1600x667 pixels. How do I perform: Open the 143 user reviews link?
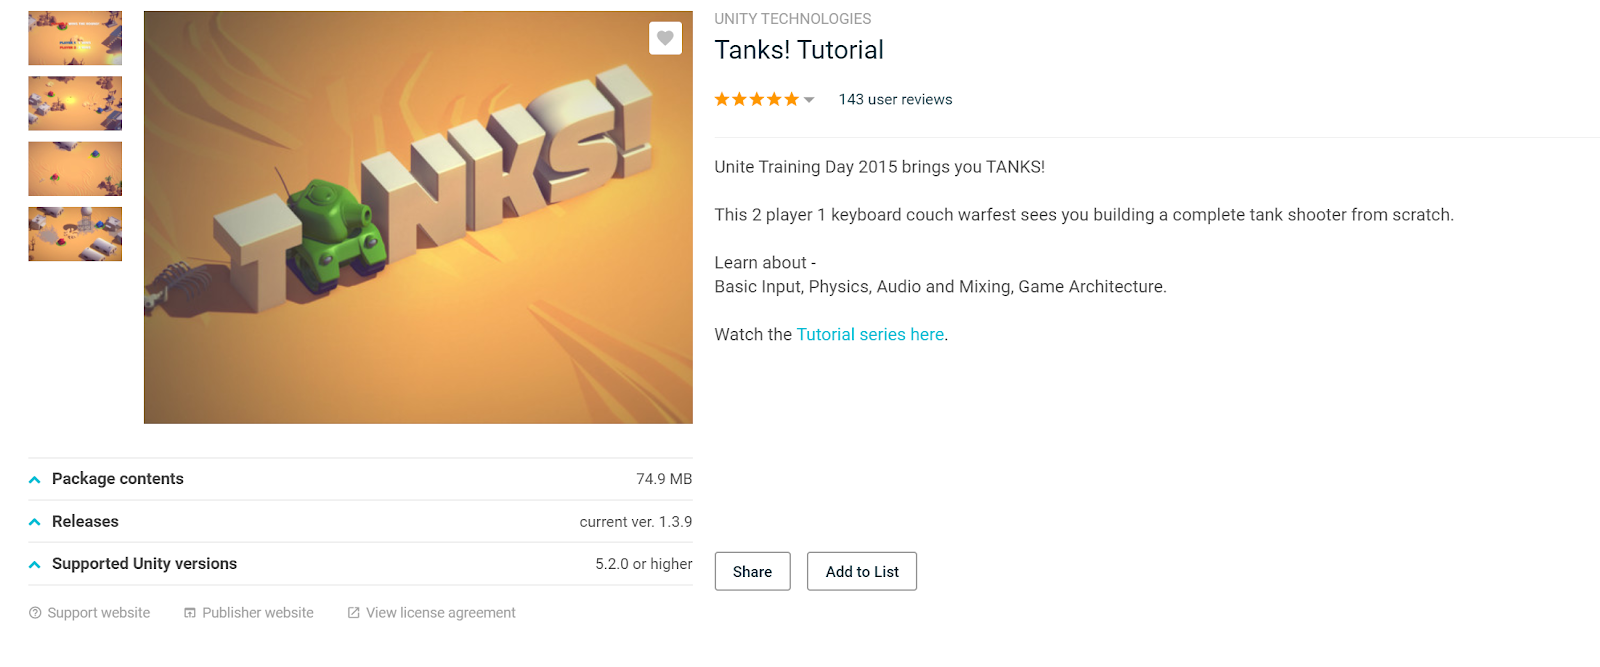click(895, 100)
